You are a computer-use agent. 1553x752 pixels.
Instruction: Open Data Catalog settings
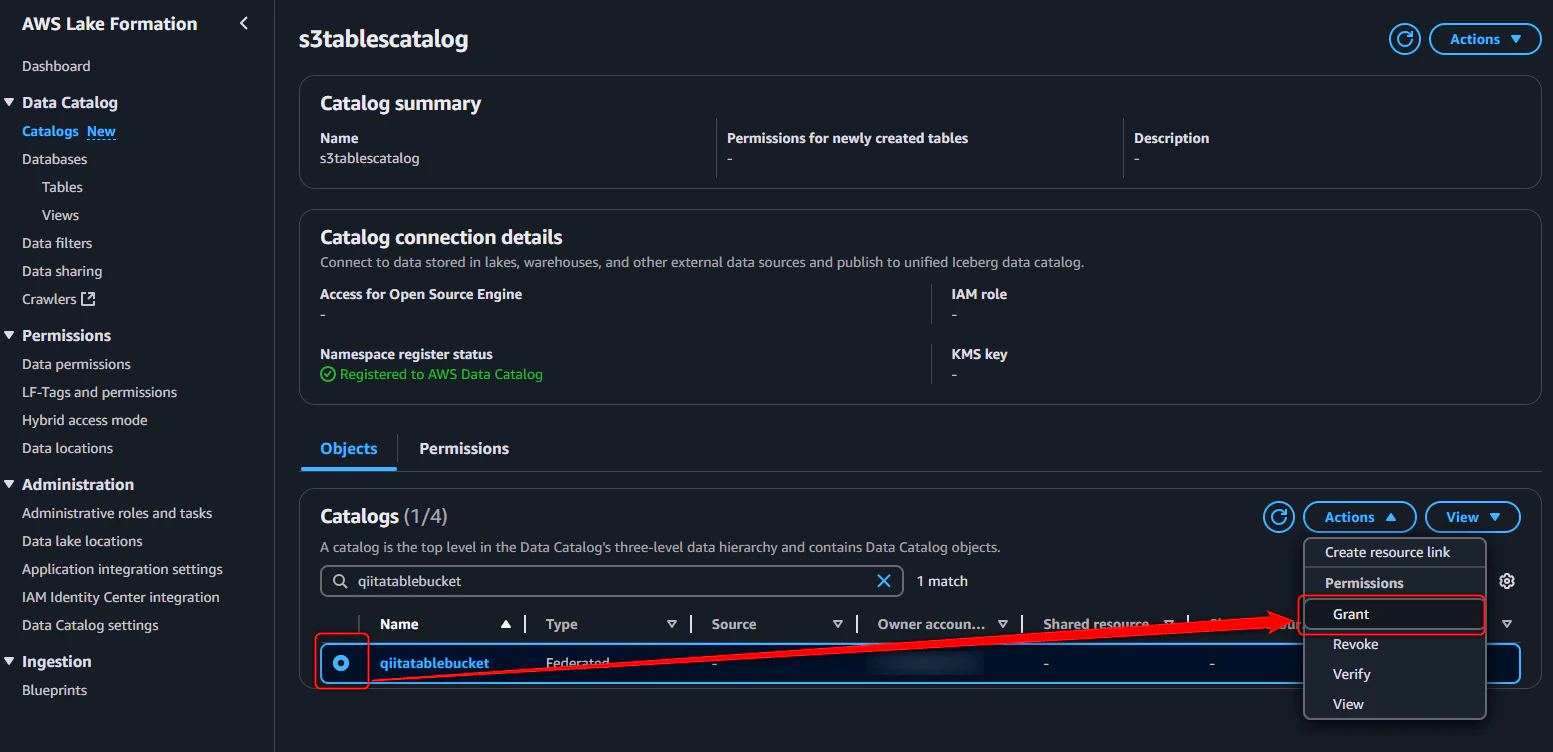pos(90,625)
